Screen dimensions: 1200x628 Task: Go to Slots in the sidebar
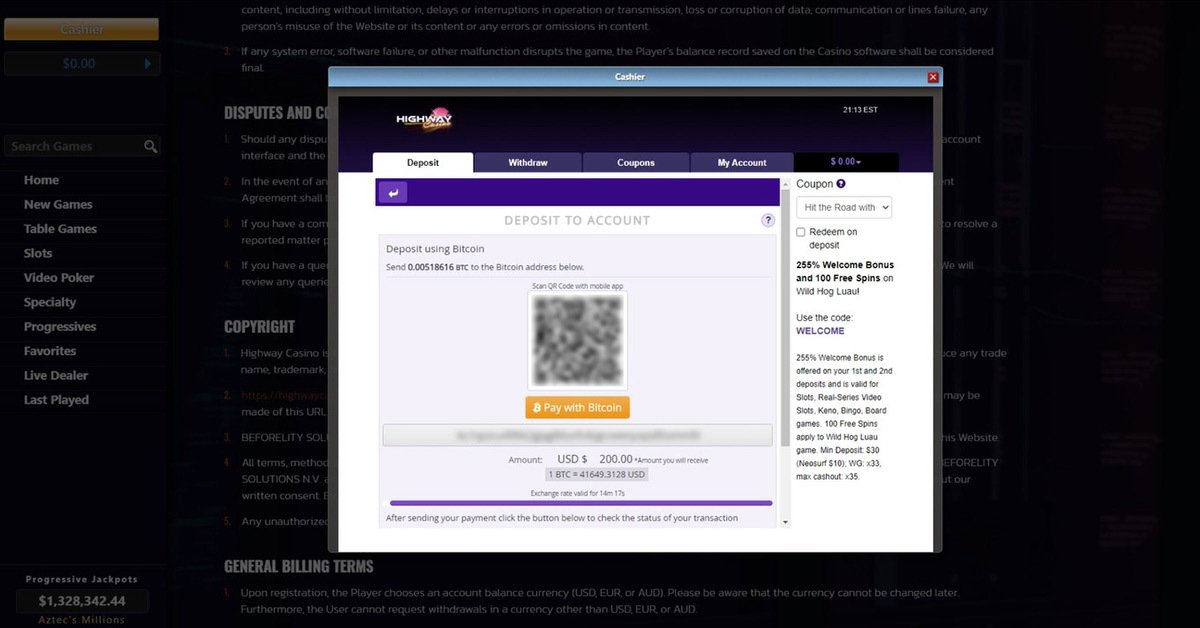(x=38, y=253)
